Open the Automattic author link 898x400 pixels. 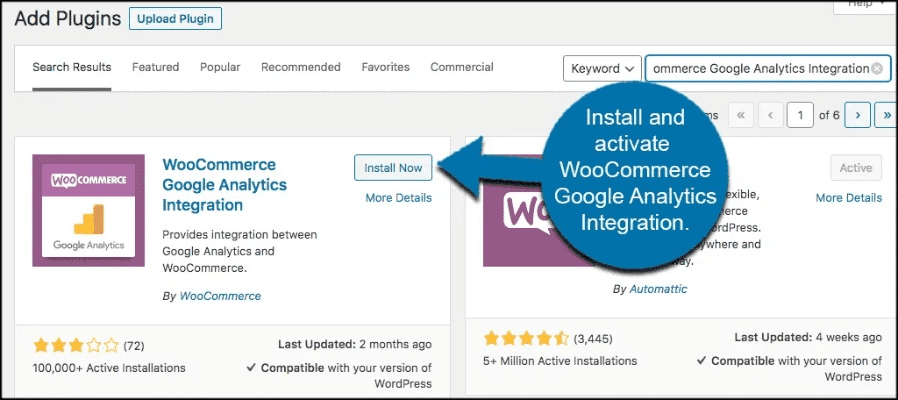[x=660, y=289]
